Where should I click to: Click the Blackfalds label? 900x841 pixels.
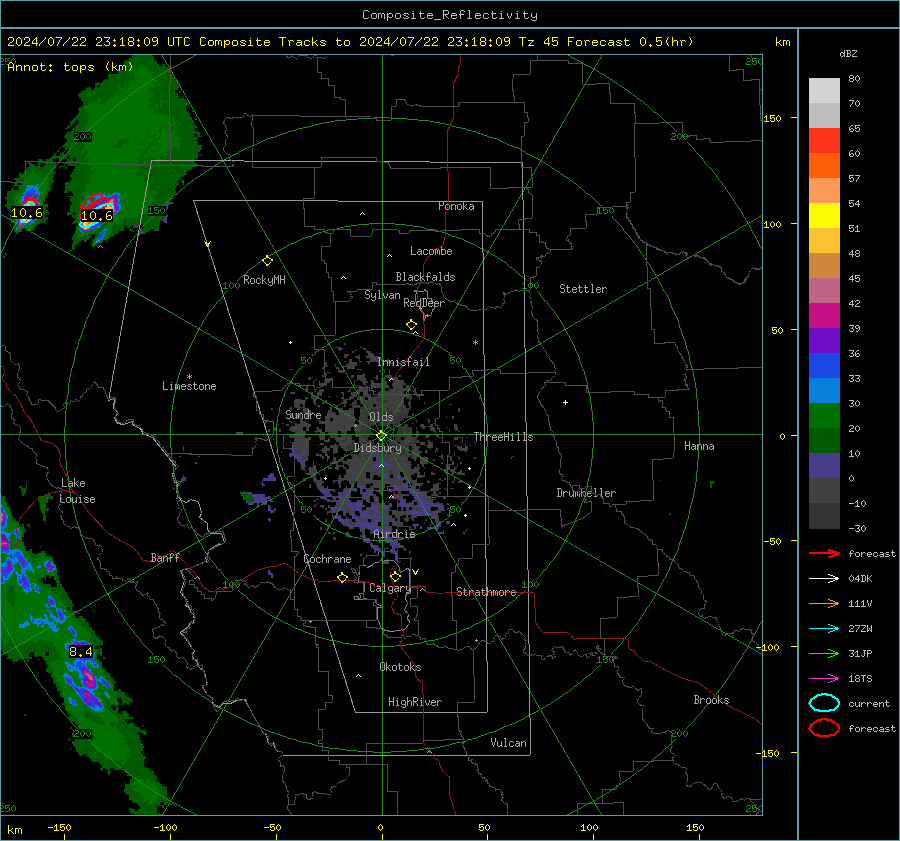pos(425,277)
